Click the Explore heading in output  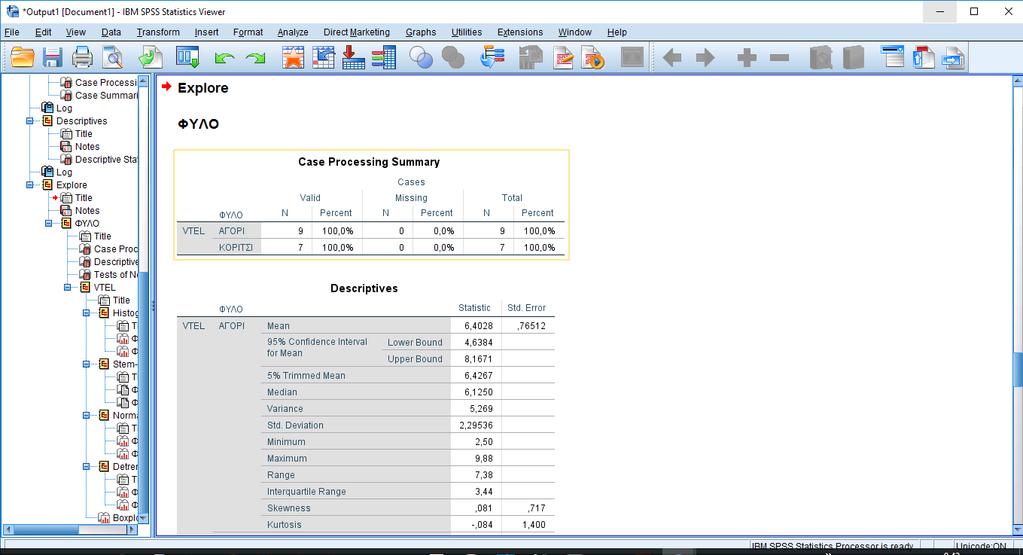click(203, 88)
